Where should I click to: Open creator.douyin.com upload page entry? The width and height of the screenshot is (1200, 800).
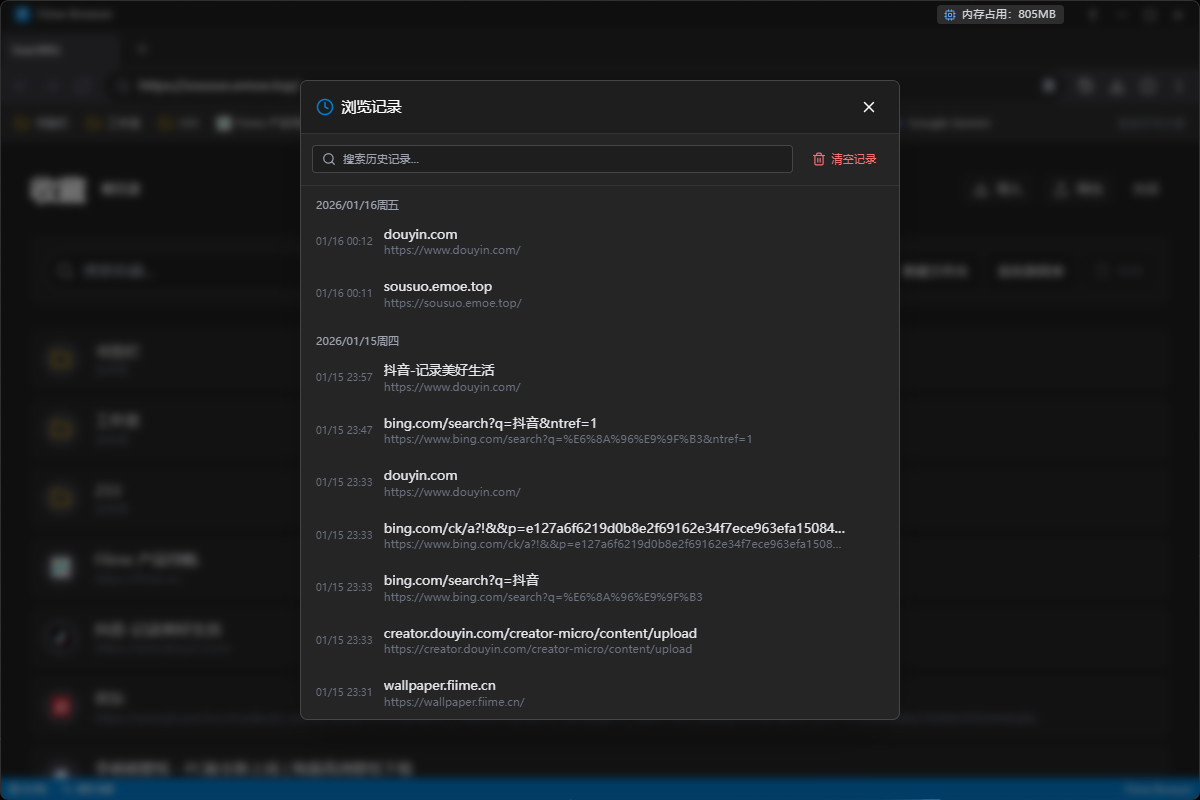pyautogui.click(x=600, y=640)
